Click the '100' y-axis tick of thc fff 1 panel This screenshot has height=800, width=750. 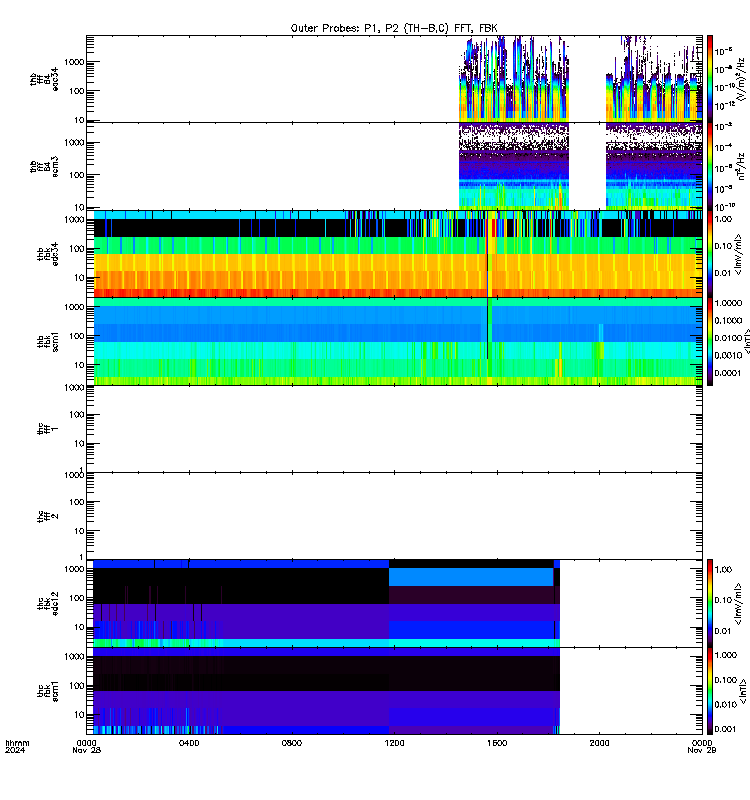click(77, 415)
